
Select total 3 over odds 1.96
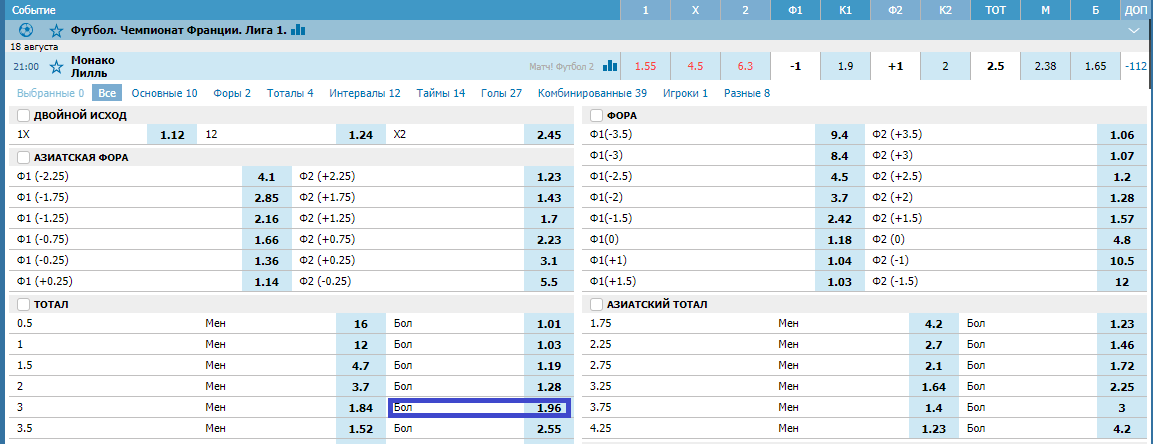549,407
